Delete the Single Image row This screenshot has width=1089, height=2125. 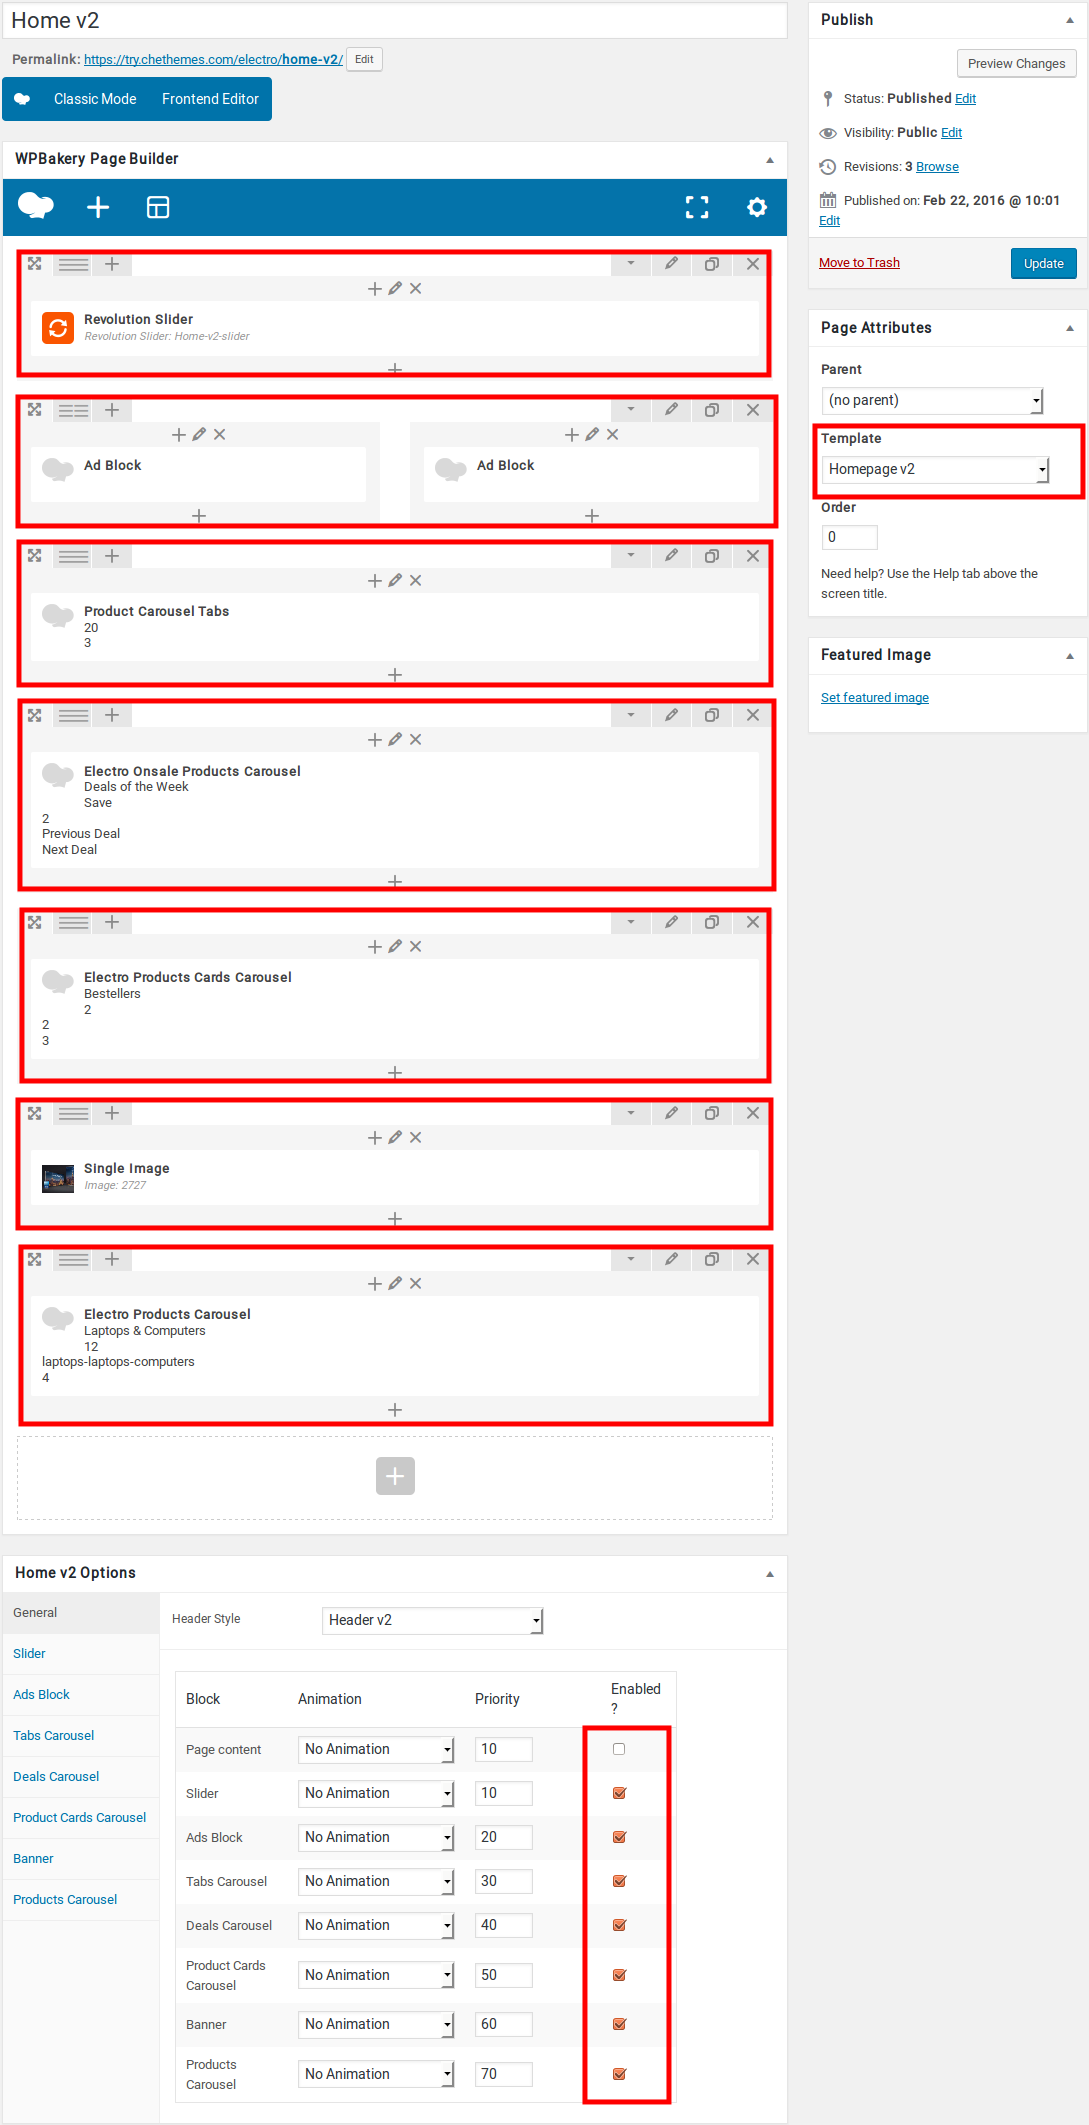753,1113
